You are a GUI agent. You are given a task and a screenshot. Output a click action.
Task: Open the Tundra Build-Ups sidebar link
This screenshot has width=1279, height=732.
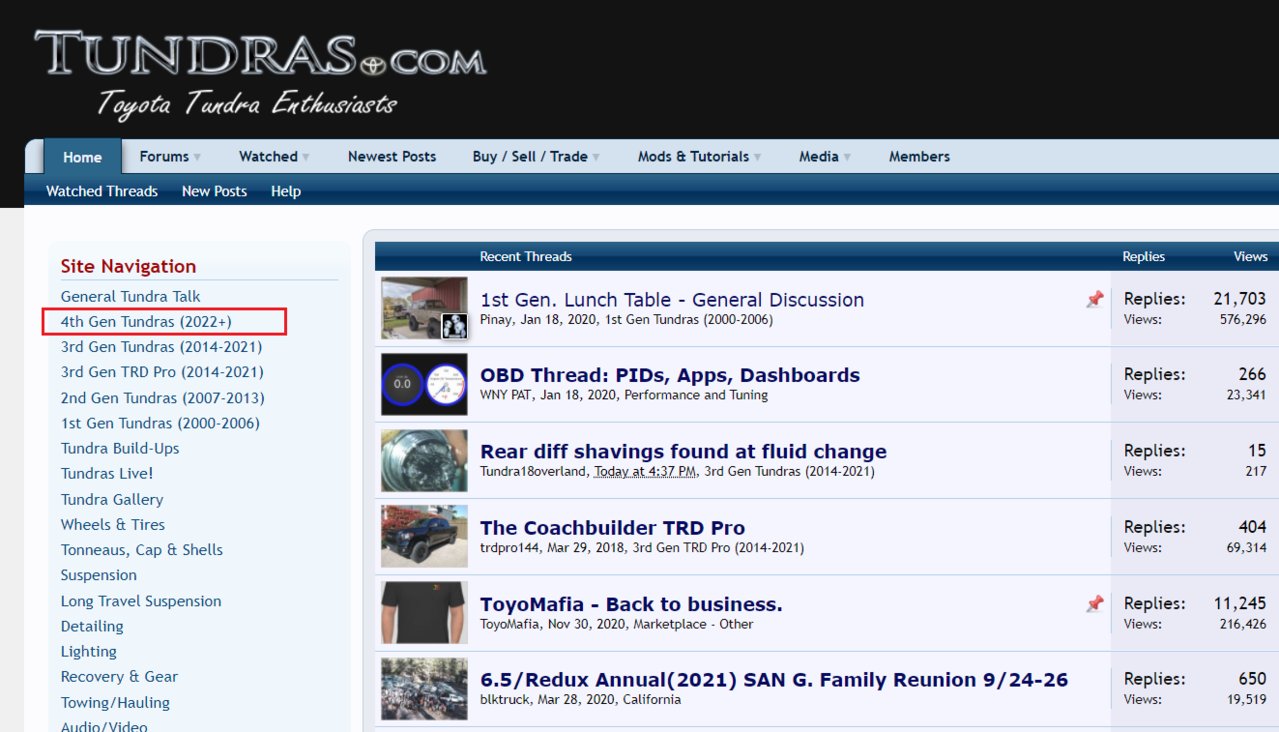(120, 448)
